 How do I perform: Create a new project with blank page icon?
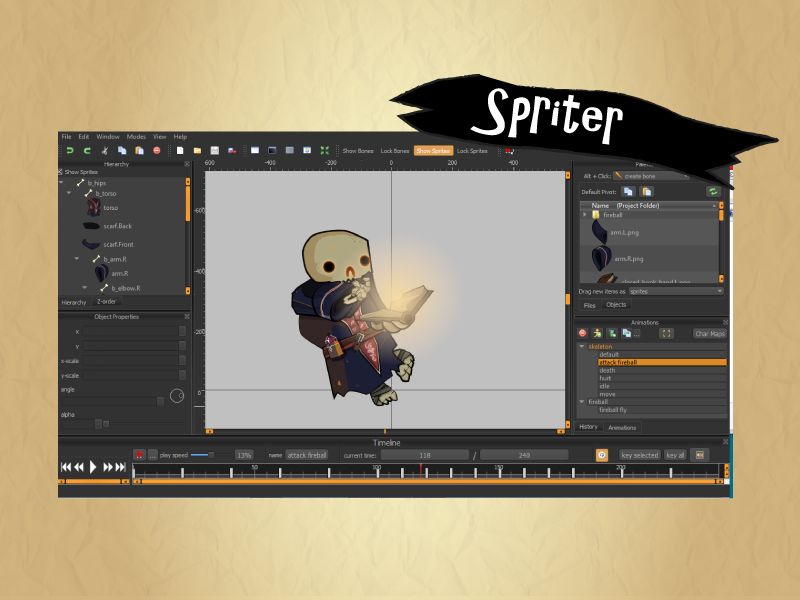pyautogui.click(x=180, y=151)
